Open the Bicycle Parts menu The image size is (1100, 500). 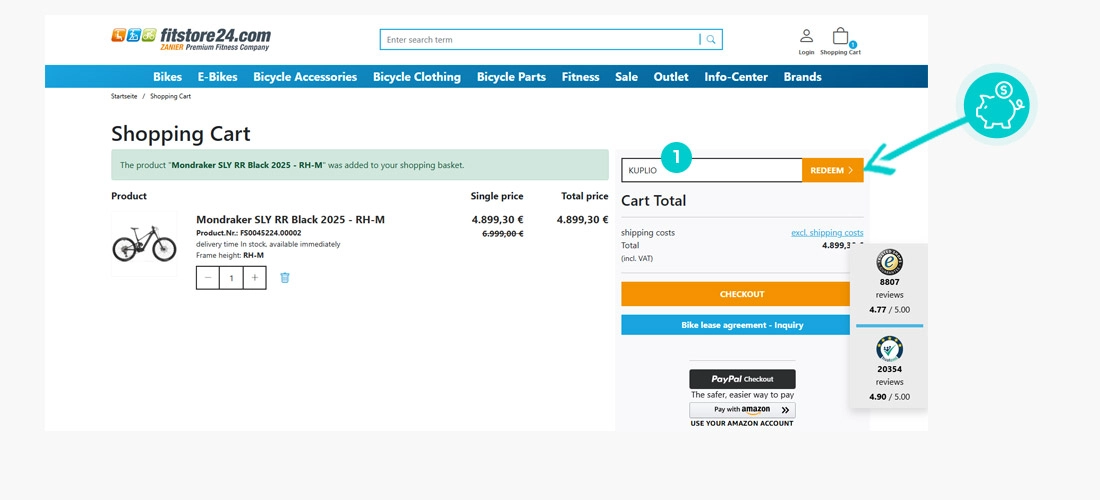point(511,76)
